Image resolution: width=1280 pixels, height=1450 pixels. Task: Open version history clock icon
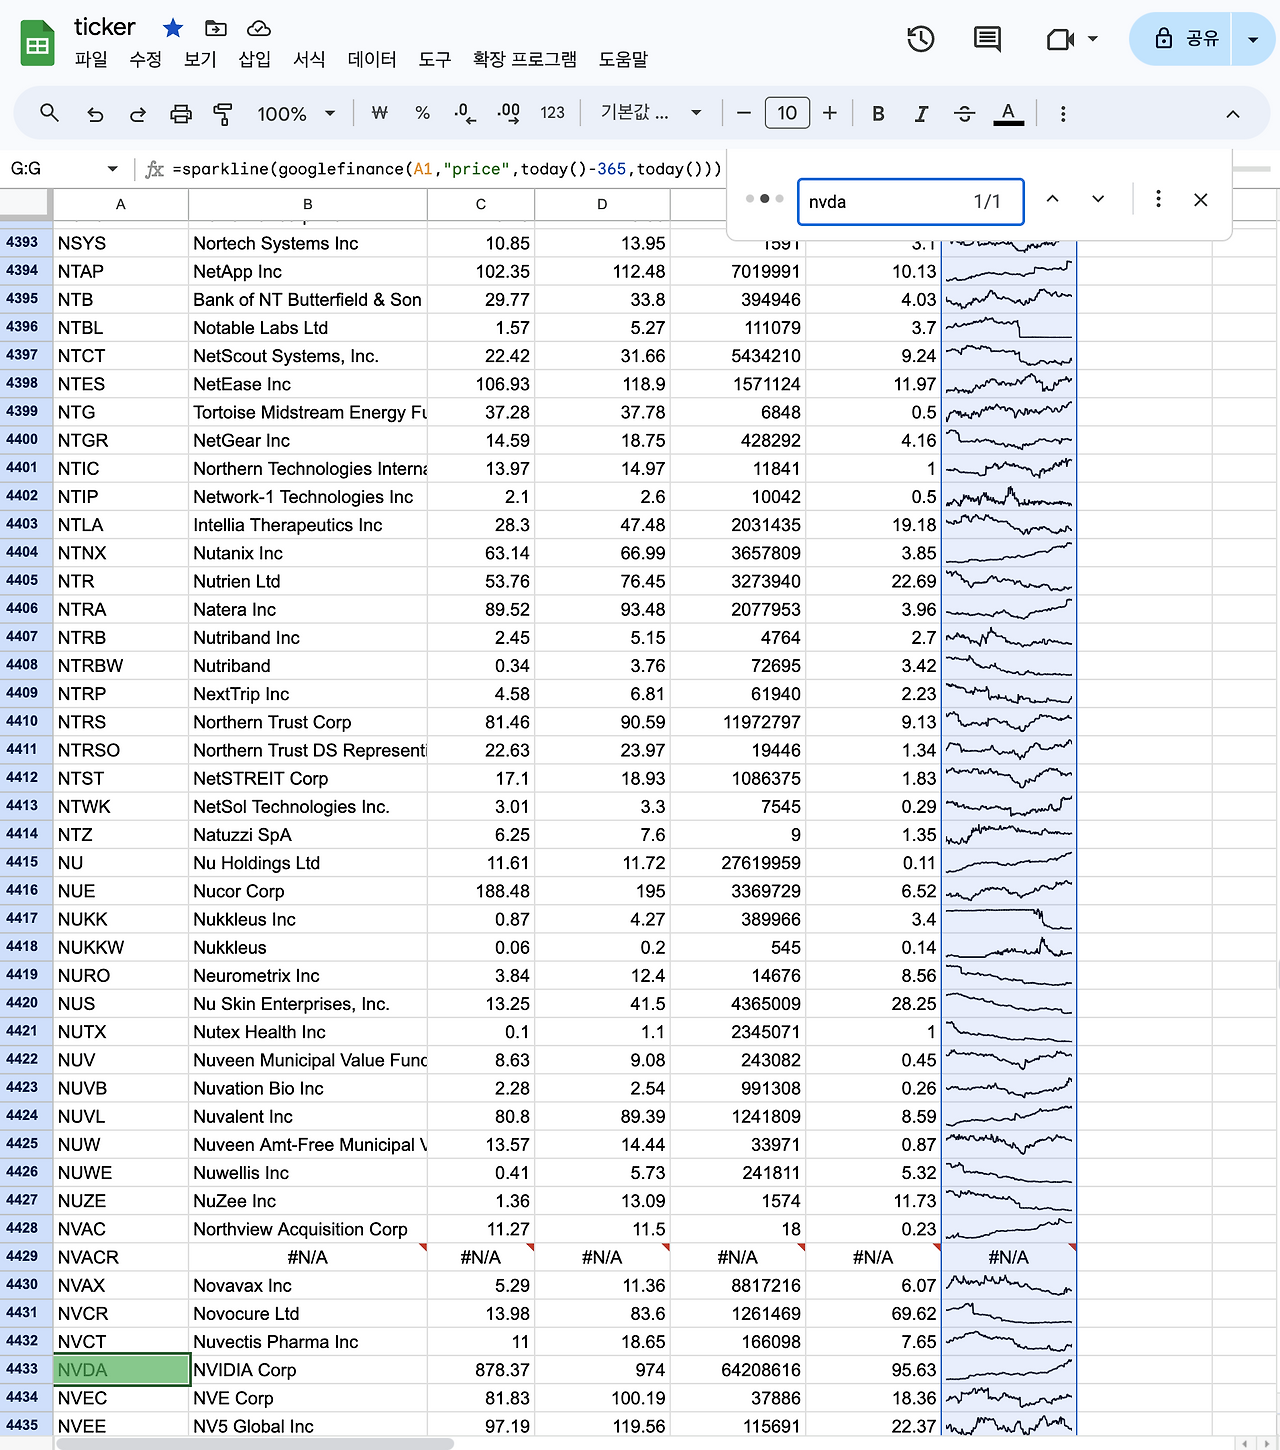tap(920, 39)
